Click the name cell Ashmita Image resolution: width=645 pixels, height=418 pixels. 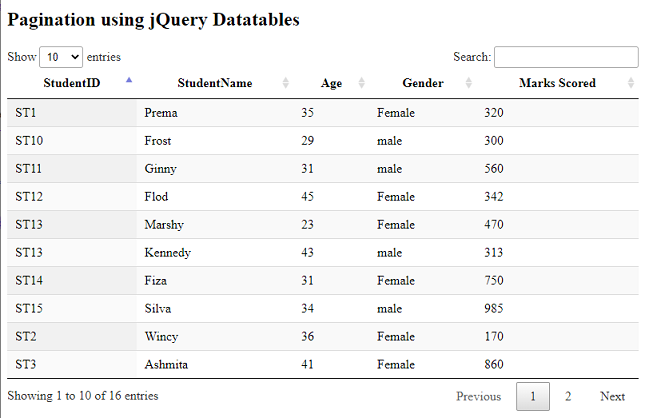[x=166, y=365]
